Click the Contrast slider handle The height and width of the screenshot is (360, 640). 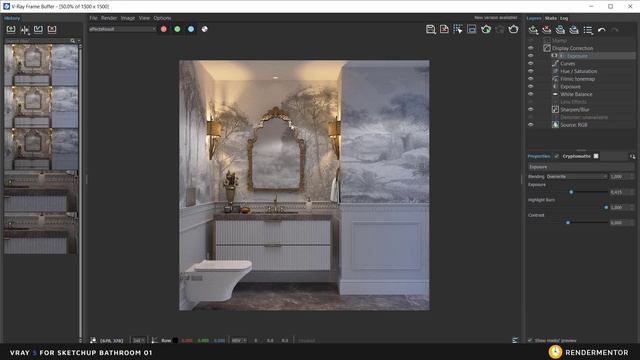click(568, 222)
